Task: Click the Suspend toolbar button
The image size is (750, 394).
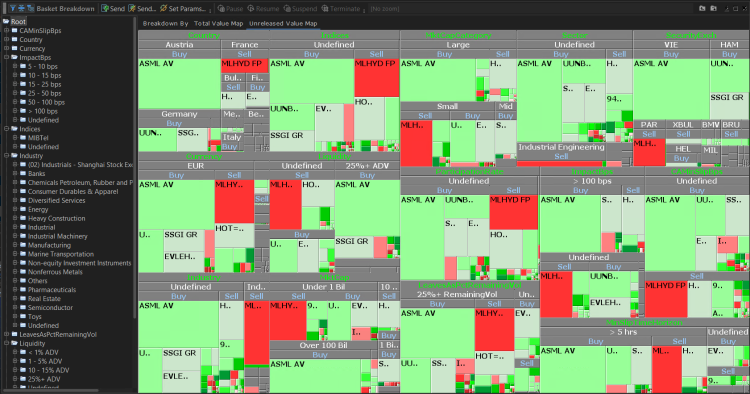Action: [300, 9]
